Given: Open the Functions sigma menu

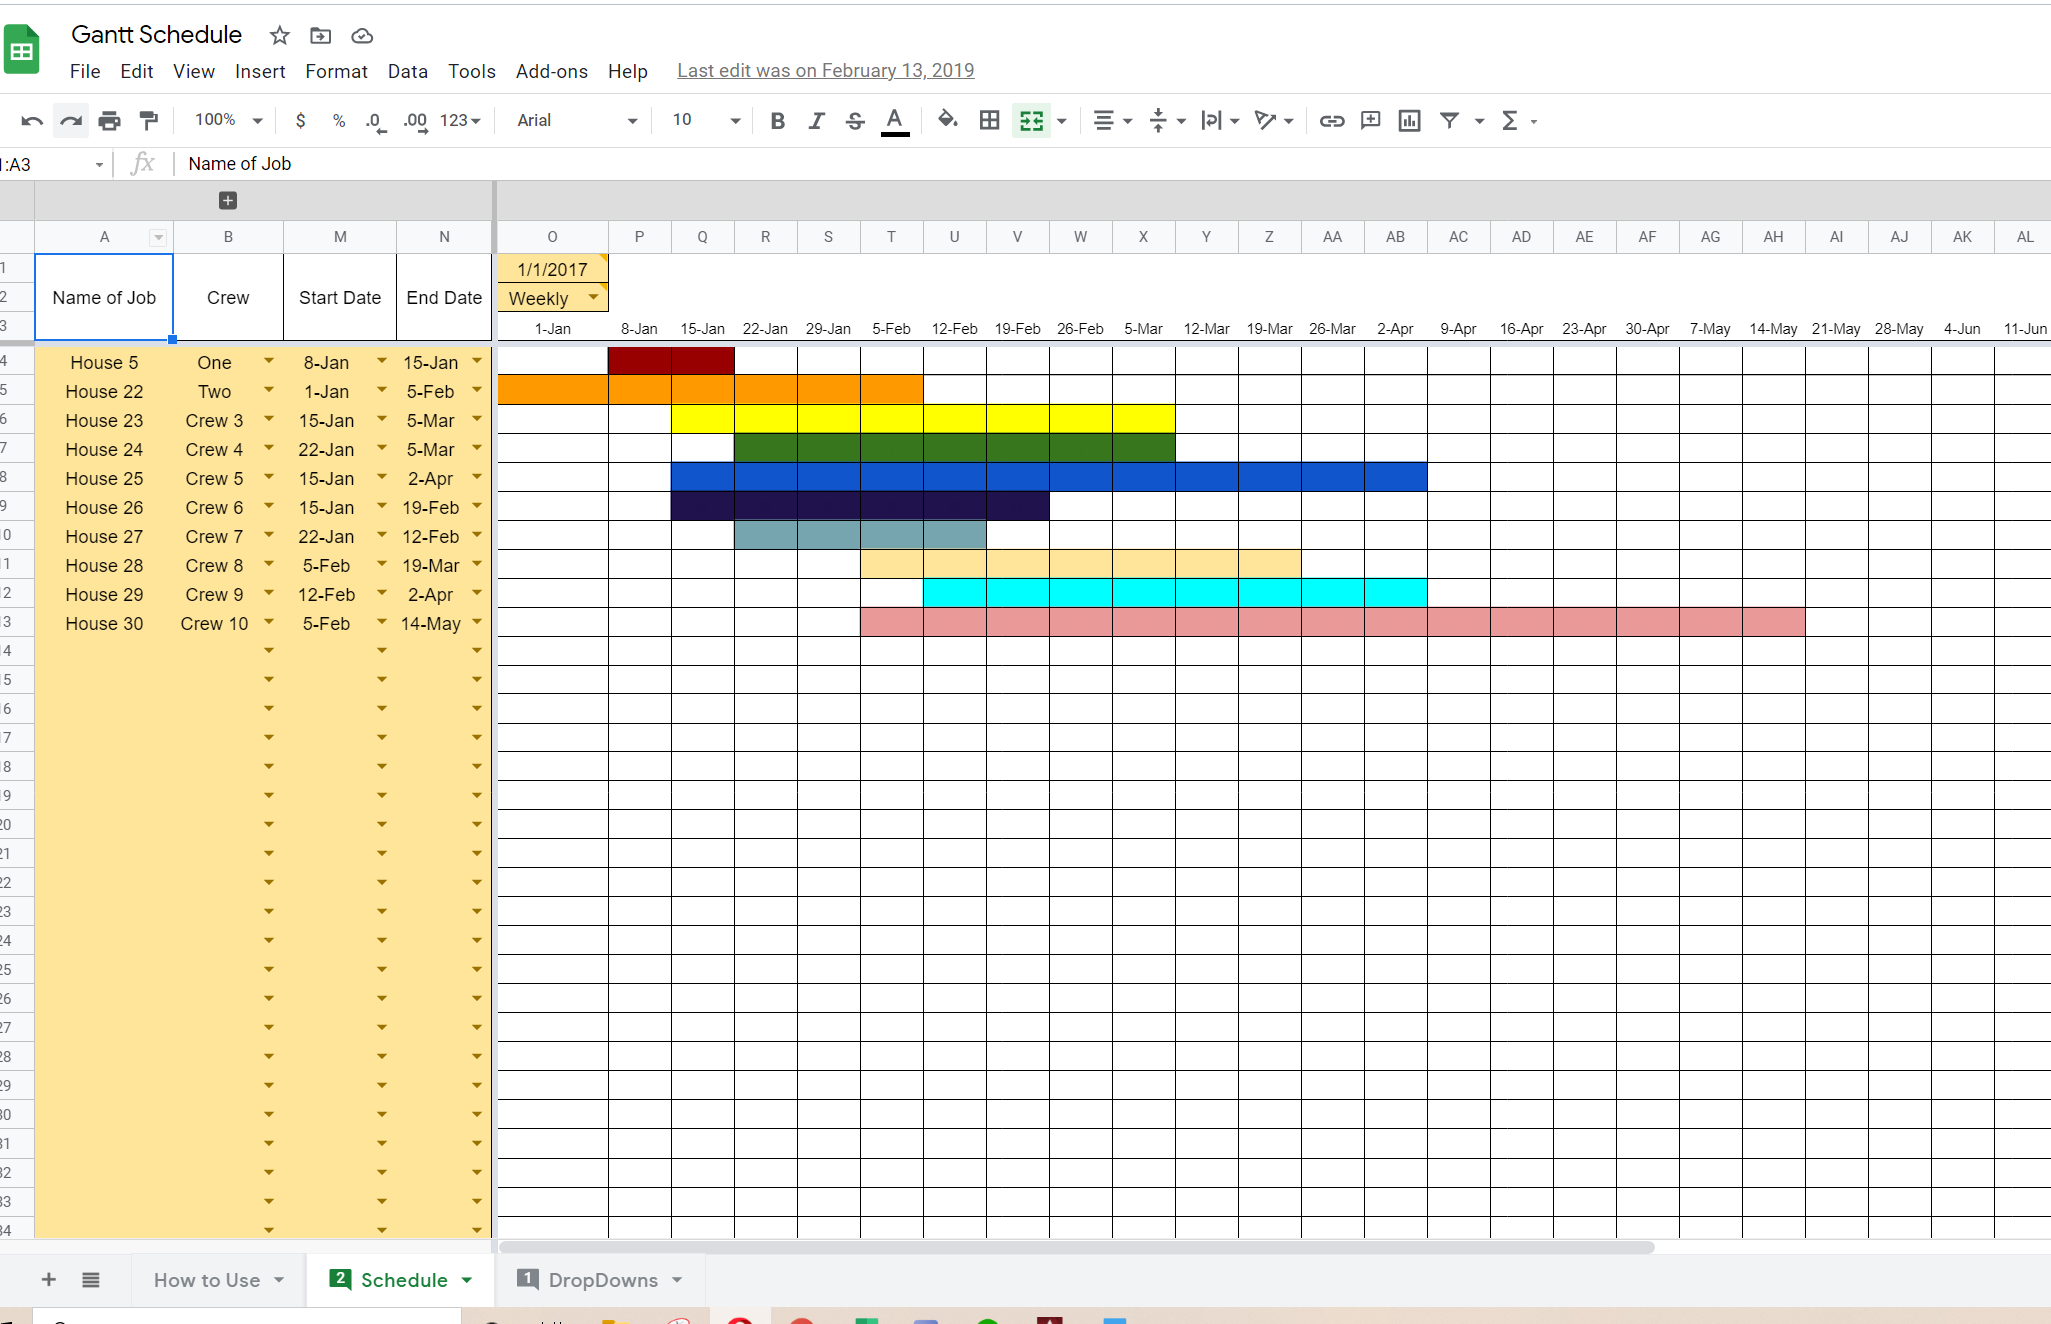Looking at the screenshot, I should pyautogui.click(x=1517, y=121).
